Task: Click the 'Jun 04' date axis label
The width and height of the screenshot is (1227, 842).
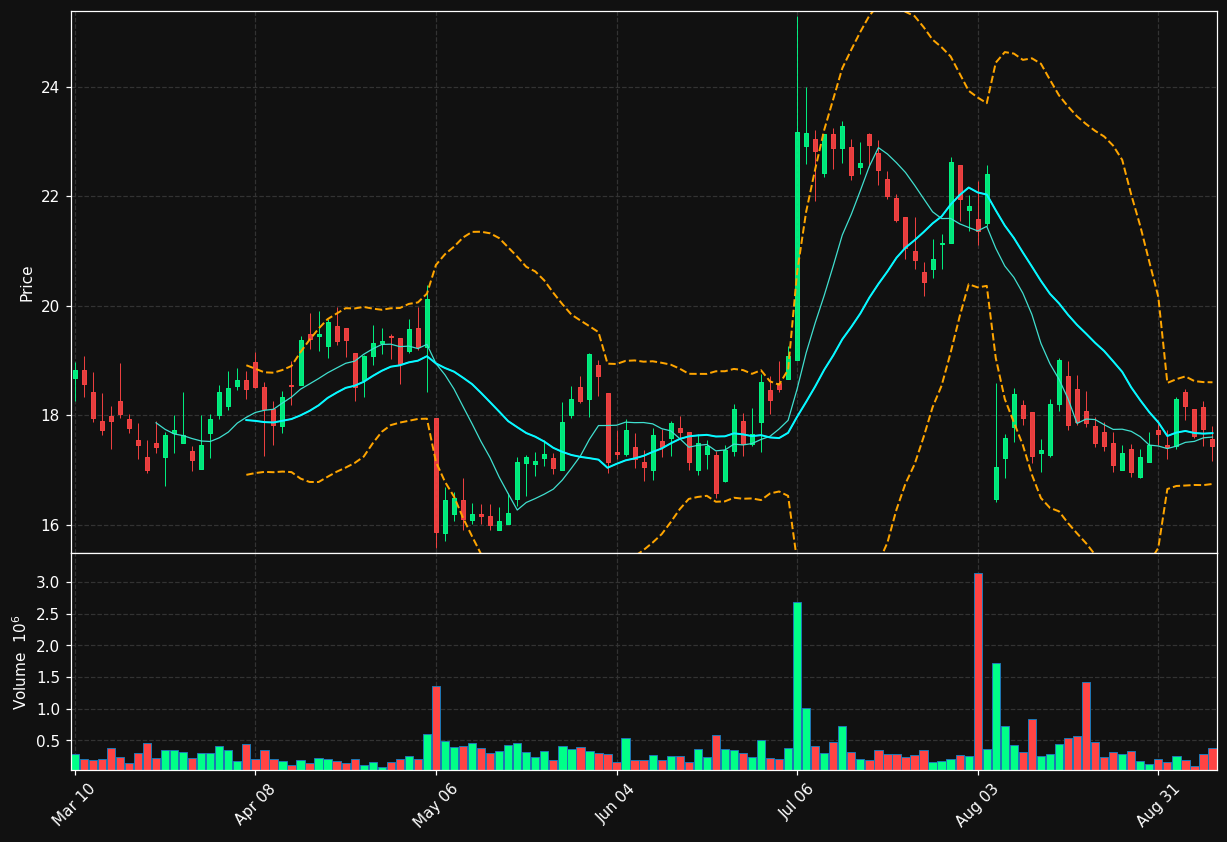Action: point(615,804)
